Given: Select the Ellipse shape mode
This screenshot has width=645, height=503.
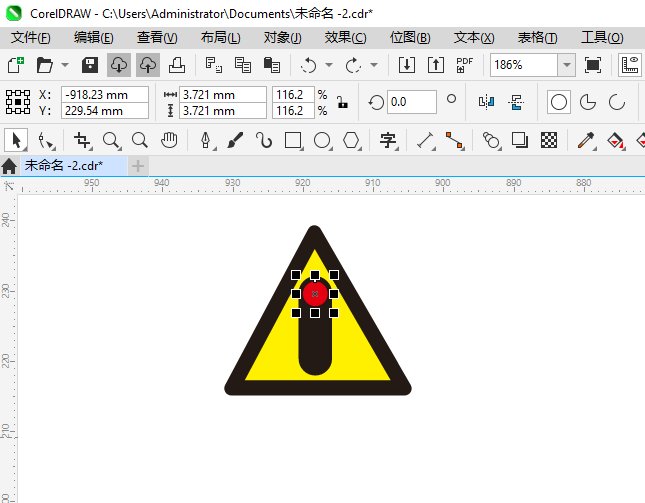Looking at the screenshot, I should (x=559, y=102).
